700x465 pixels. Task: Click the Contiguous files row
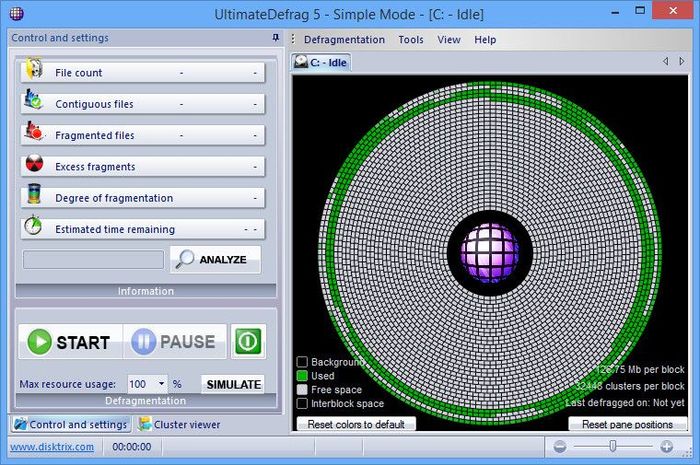pos(143,104)
